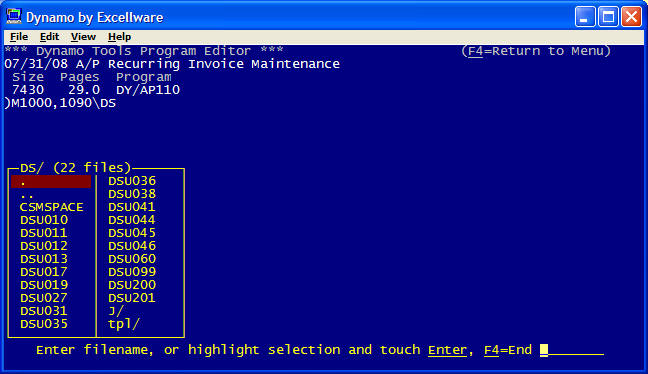The image size is (648, 374).
Task: Click the pages value 29.0
Action: [x=84, y=90]
